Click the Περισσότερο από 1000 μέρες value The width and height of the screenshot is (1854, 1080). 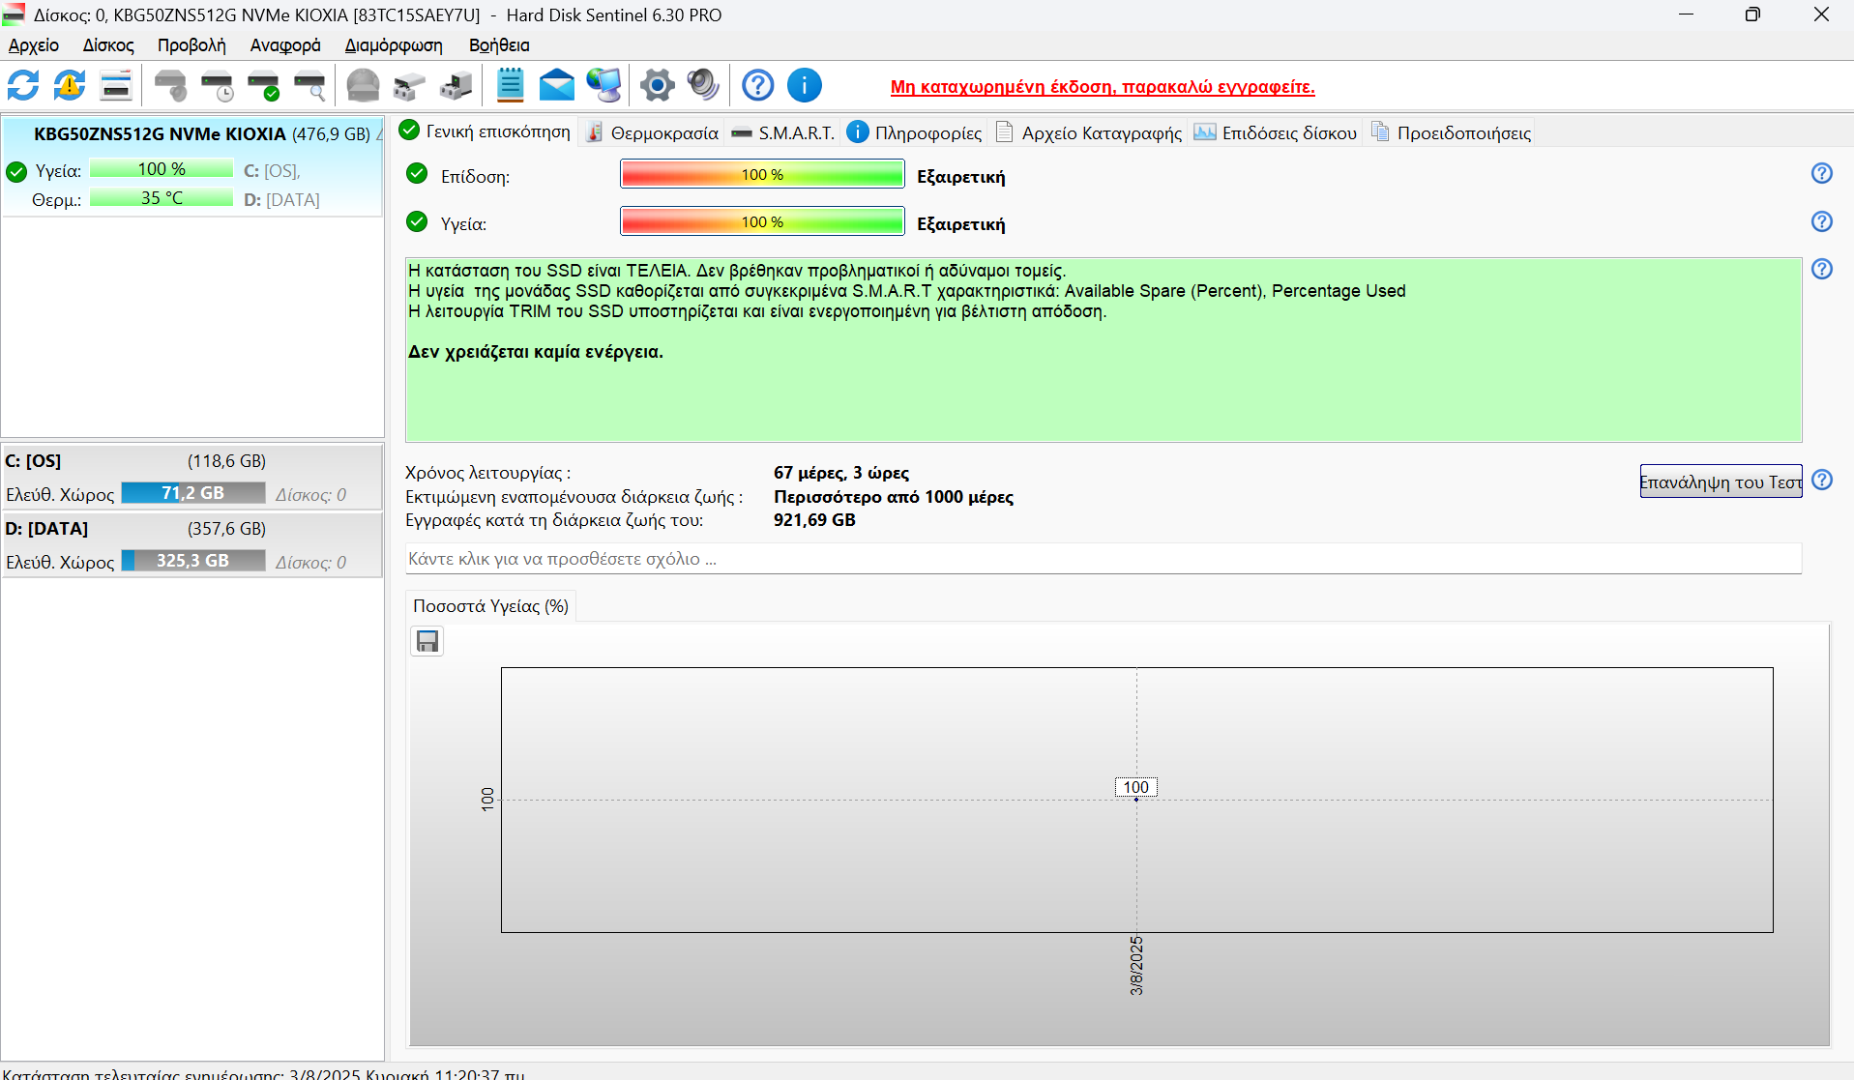click(893, 497)
